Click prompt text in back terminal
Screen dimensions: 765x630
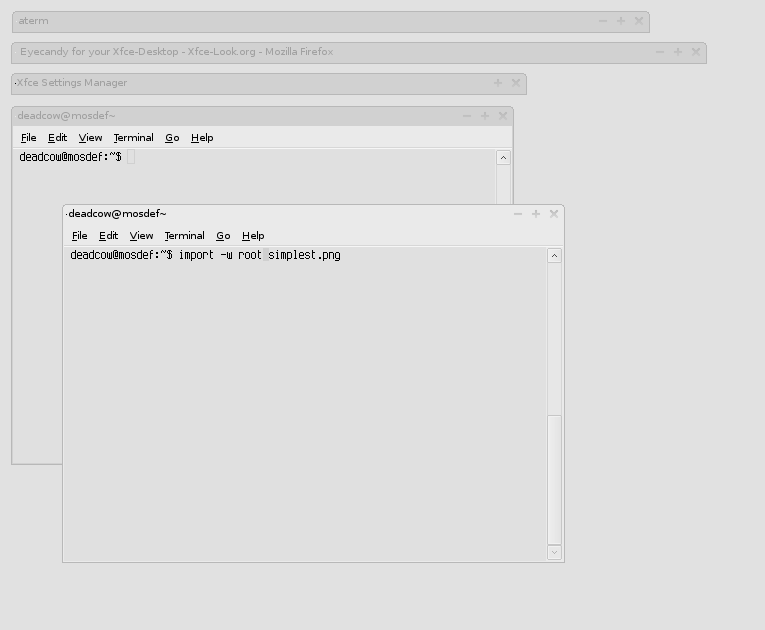[x=70, y=157]
